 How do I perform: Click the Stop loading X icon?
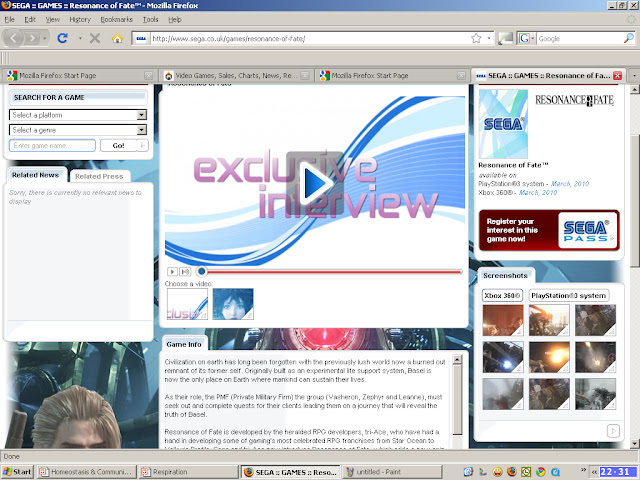pyautogui.click(x=95, y=38)
